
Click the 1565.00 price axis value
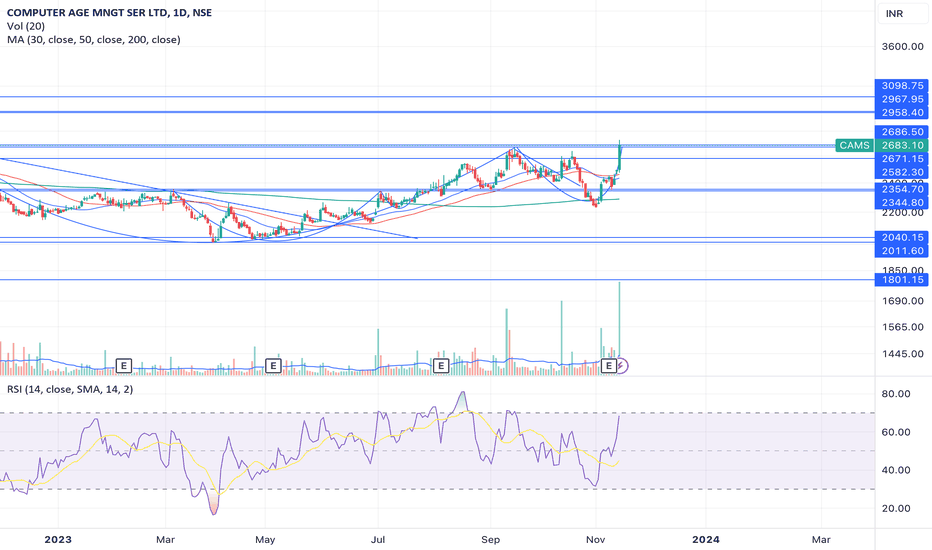click(x=902, y=327)
